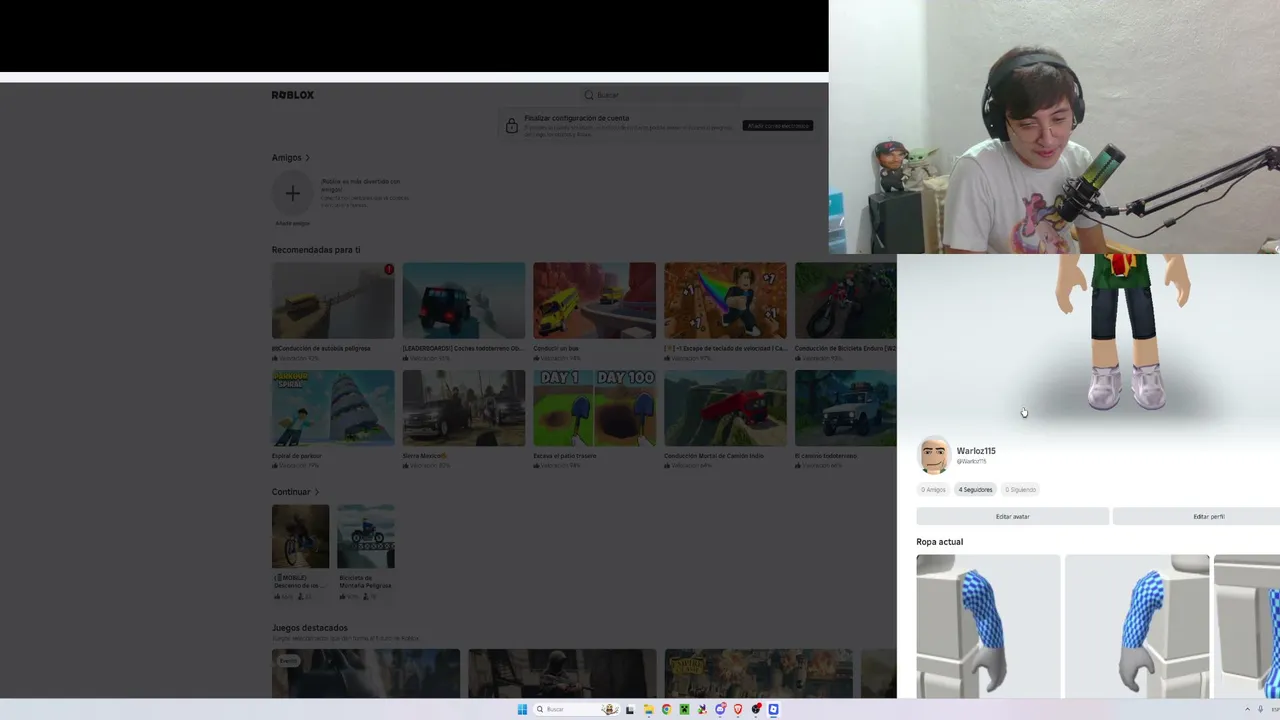Click the Editar perfil button

tap(1197, 517)
